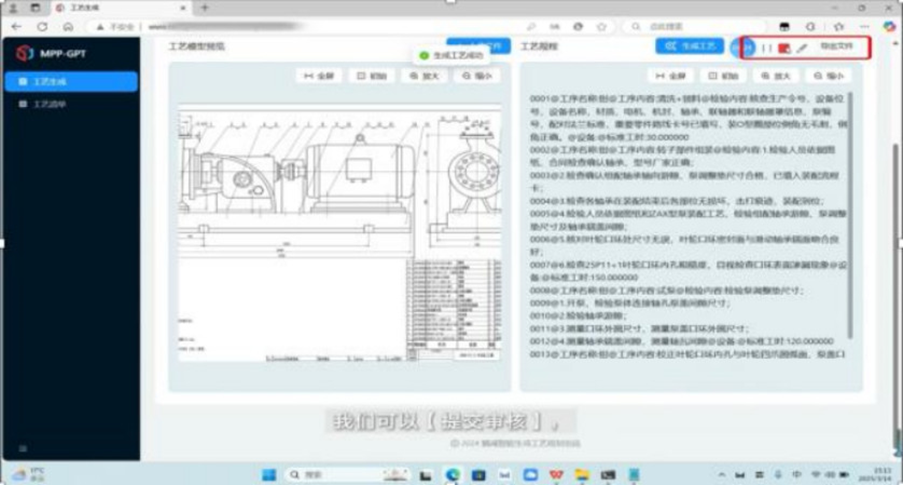The image size is (903, 485).
Task: Open the browser profile icon
Action: (x=14, y=8)
